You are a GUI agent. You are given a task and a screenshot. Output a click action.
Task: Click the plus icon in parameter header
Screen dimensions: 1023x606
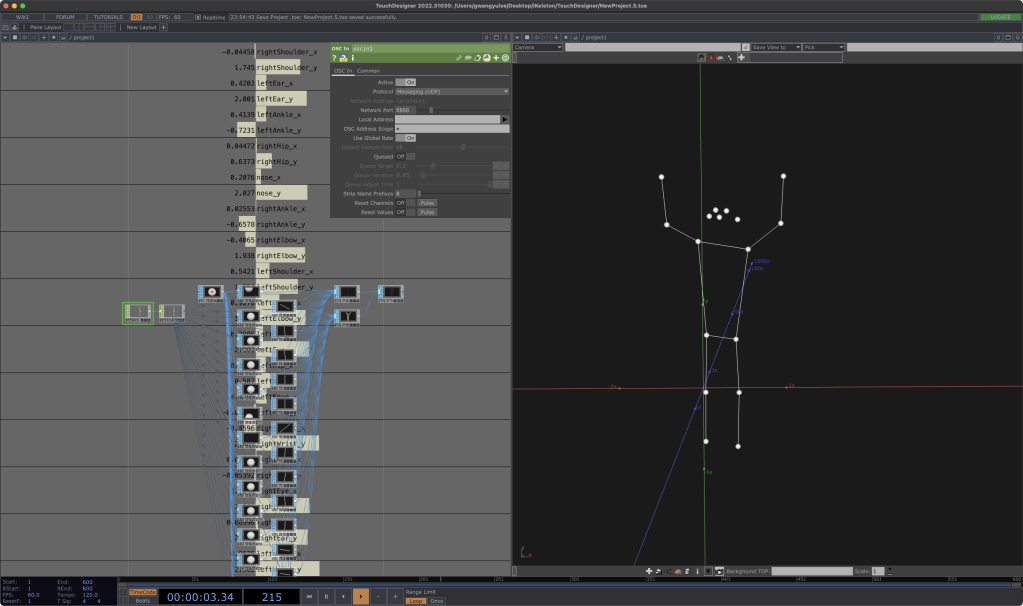coord(496,58)
